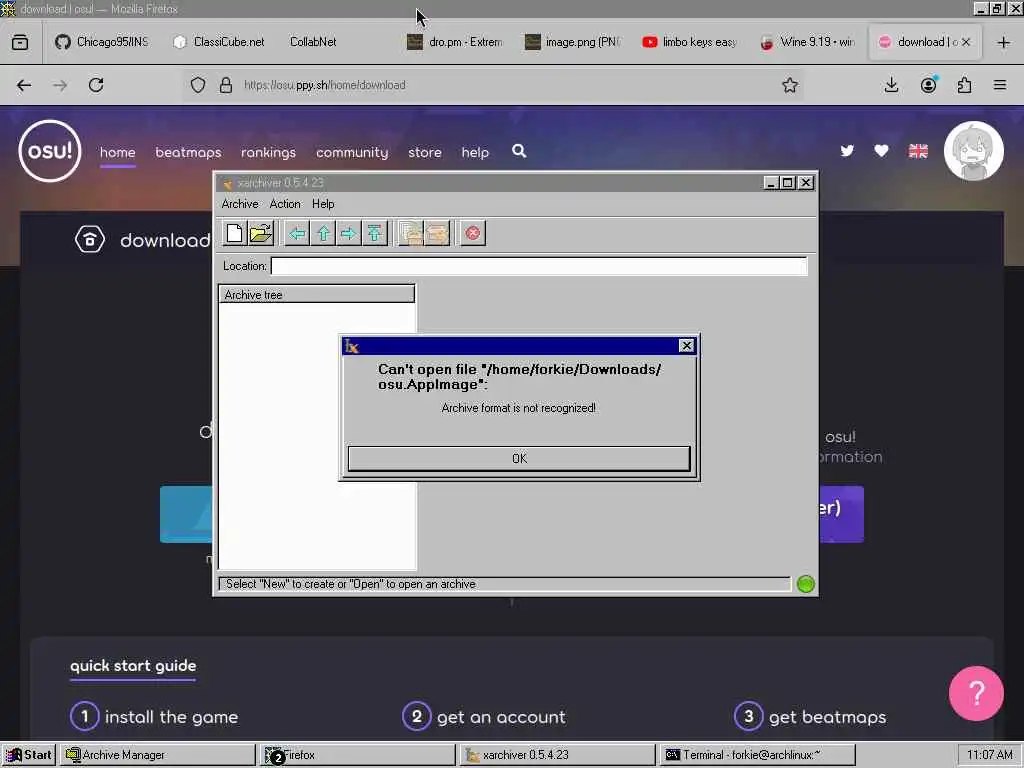Click the pink question mark help button
Image resolution: width=1024 pixels, height=768 pixels.
(x=976, y=693)
